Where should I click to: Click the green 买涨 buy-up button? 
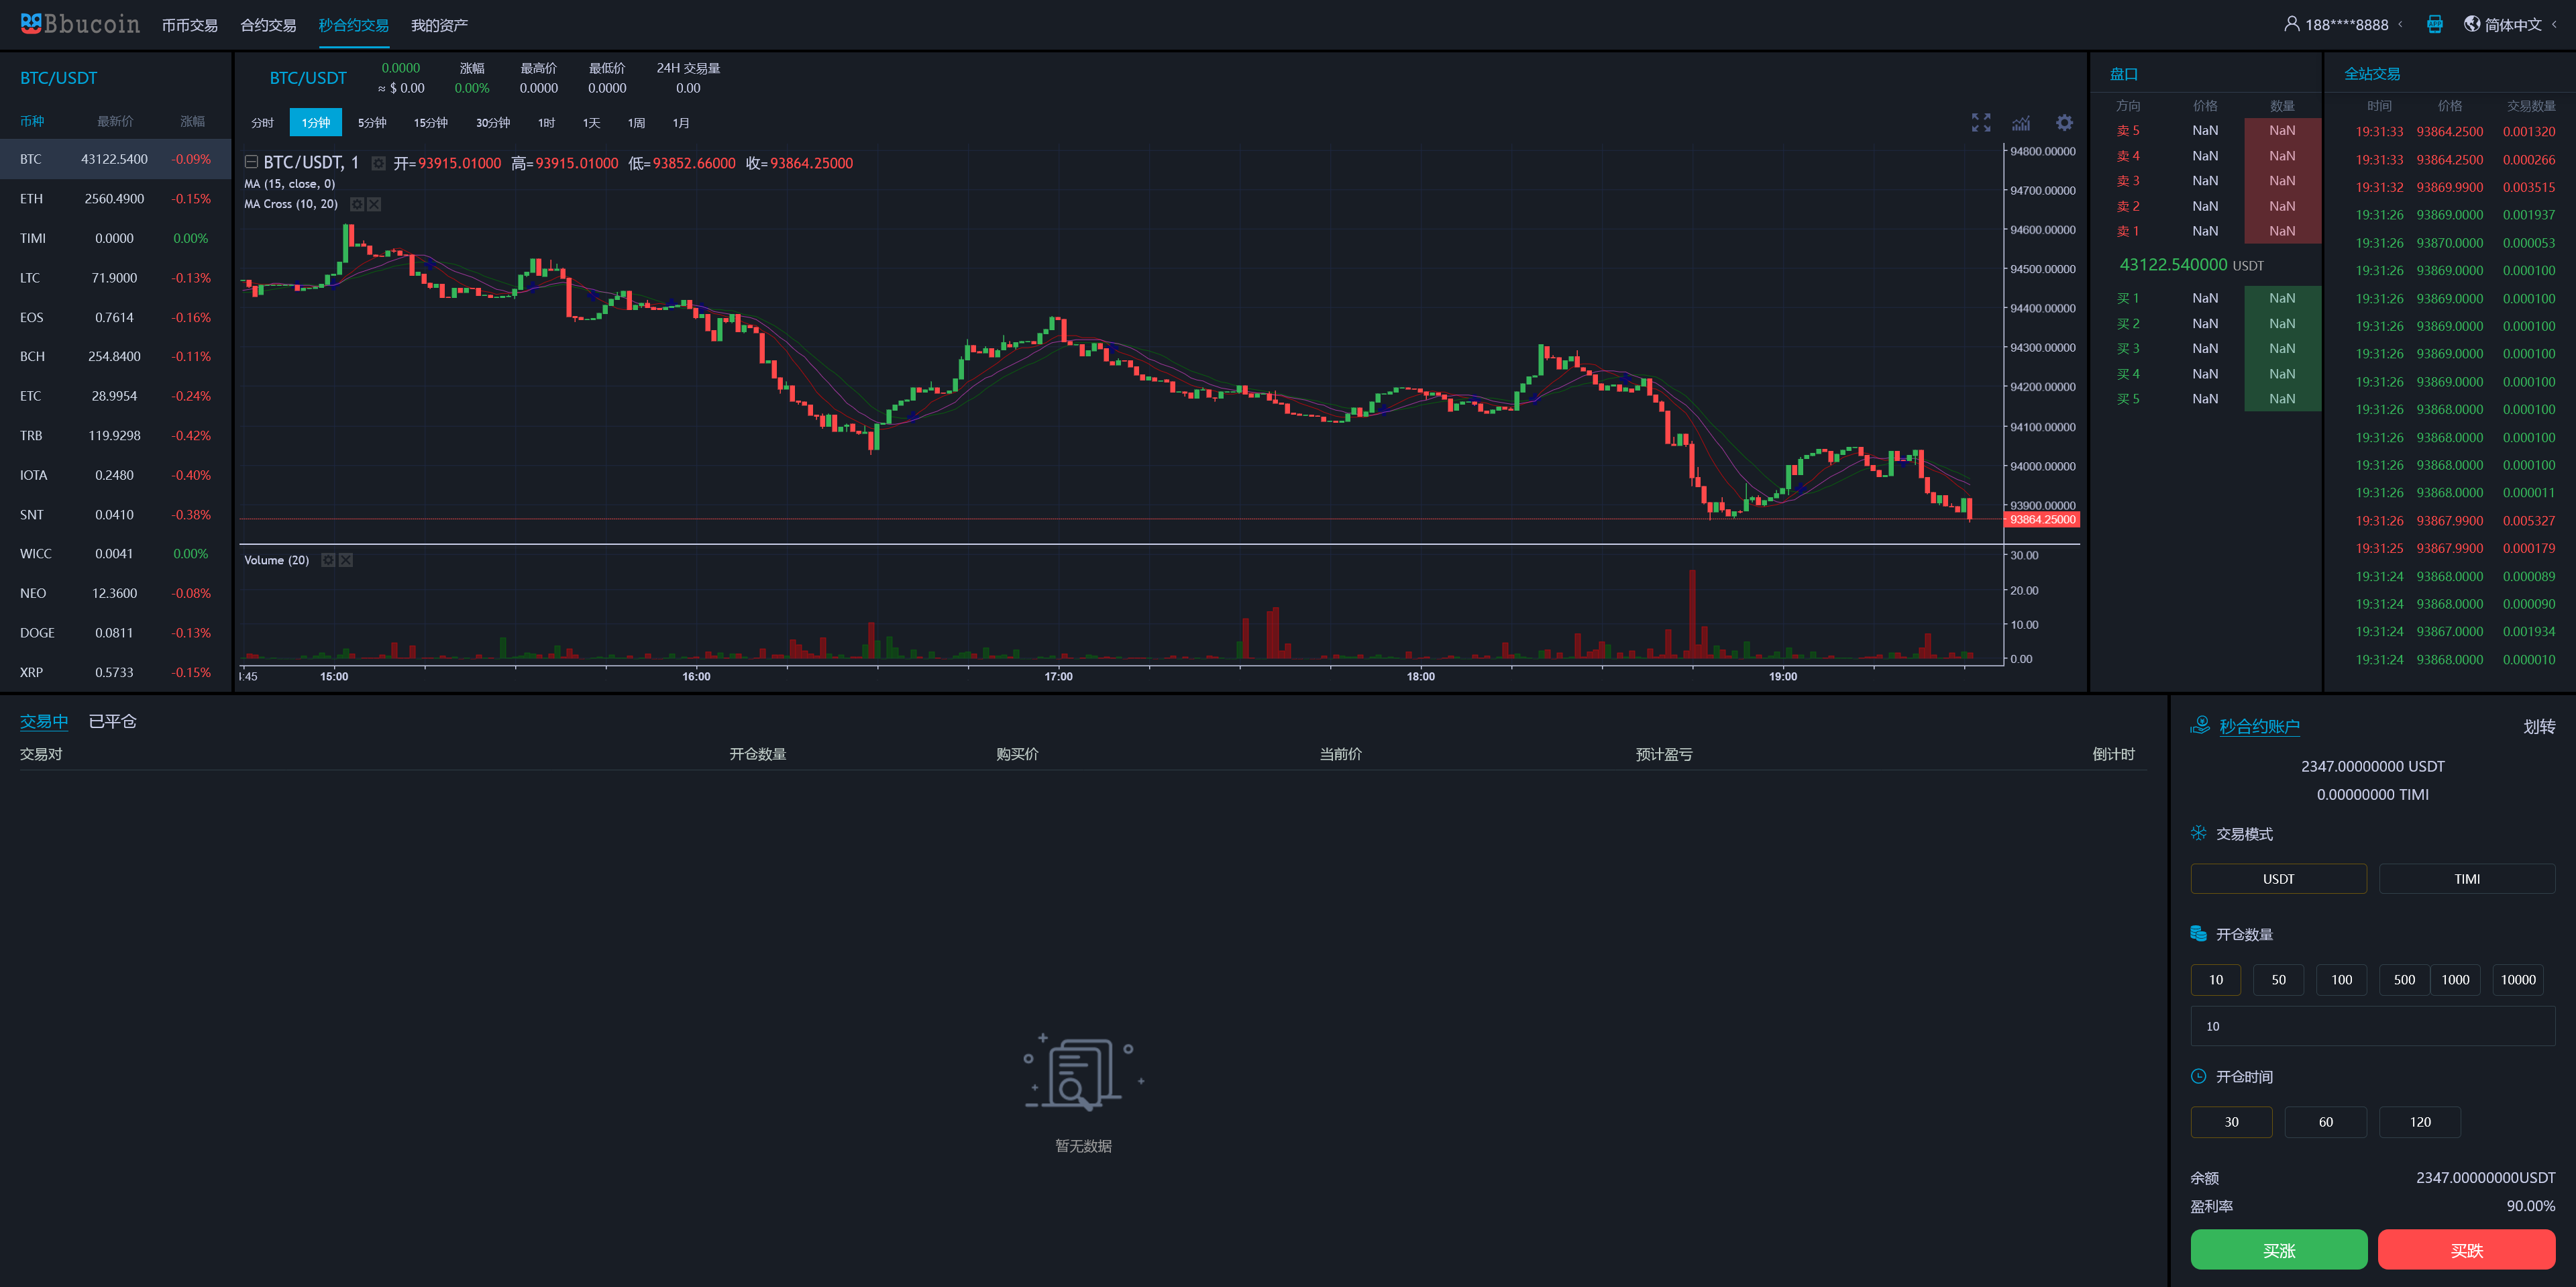pos(2278,1250)
